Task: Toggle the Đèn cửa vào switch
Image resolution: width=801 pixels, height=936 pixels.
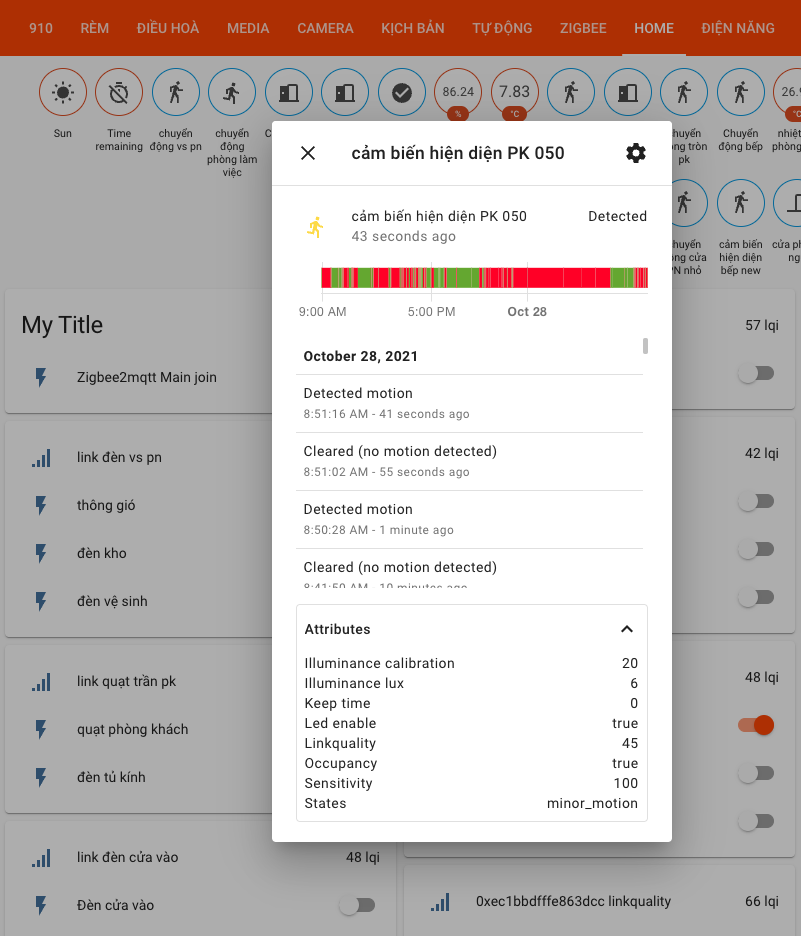Action: click(357, 905)
